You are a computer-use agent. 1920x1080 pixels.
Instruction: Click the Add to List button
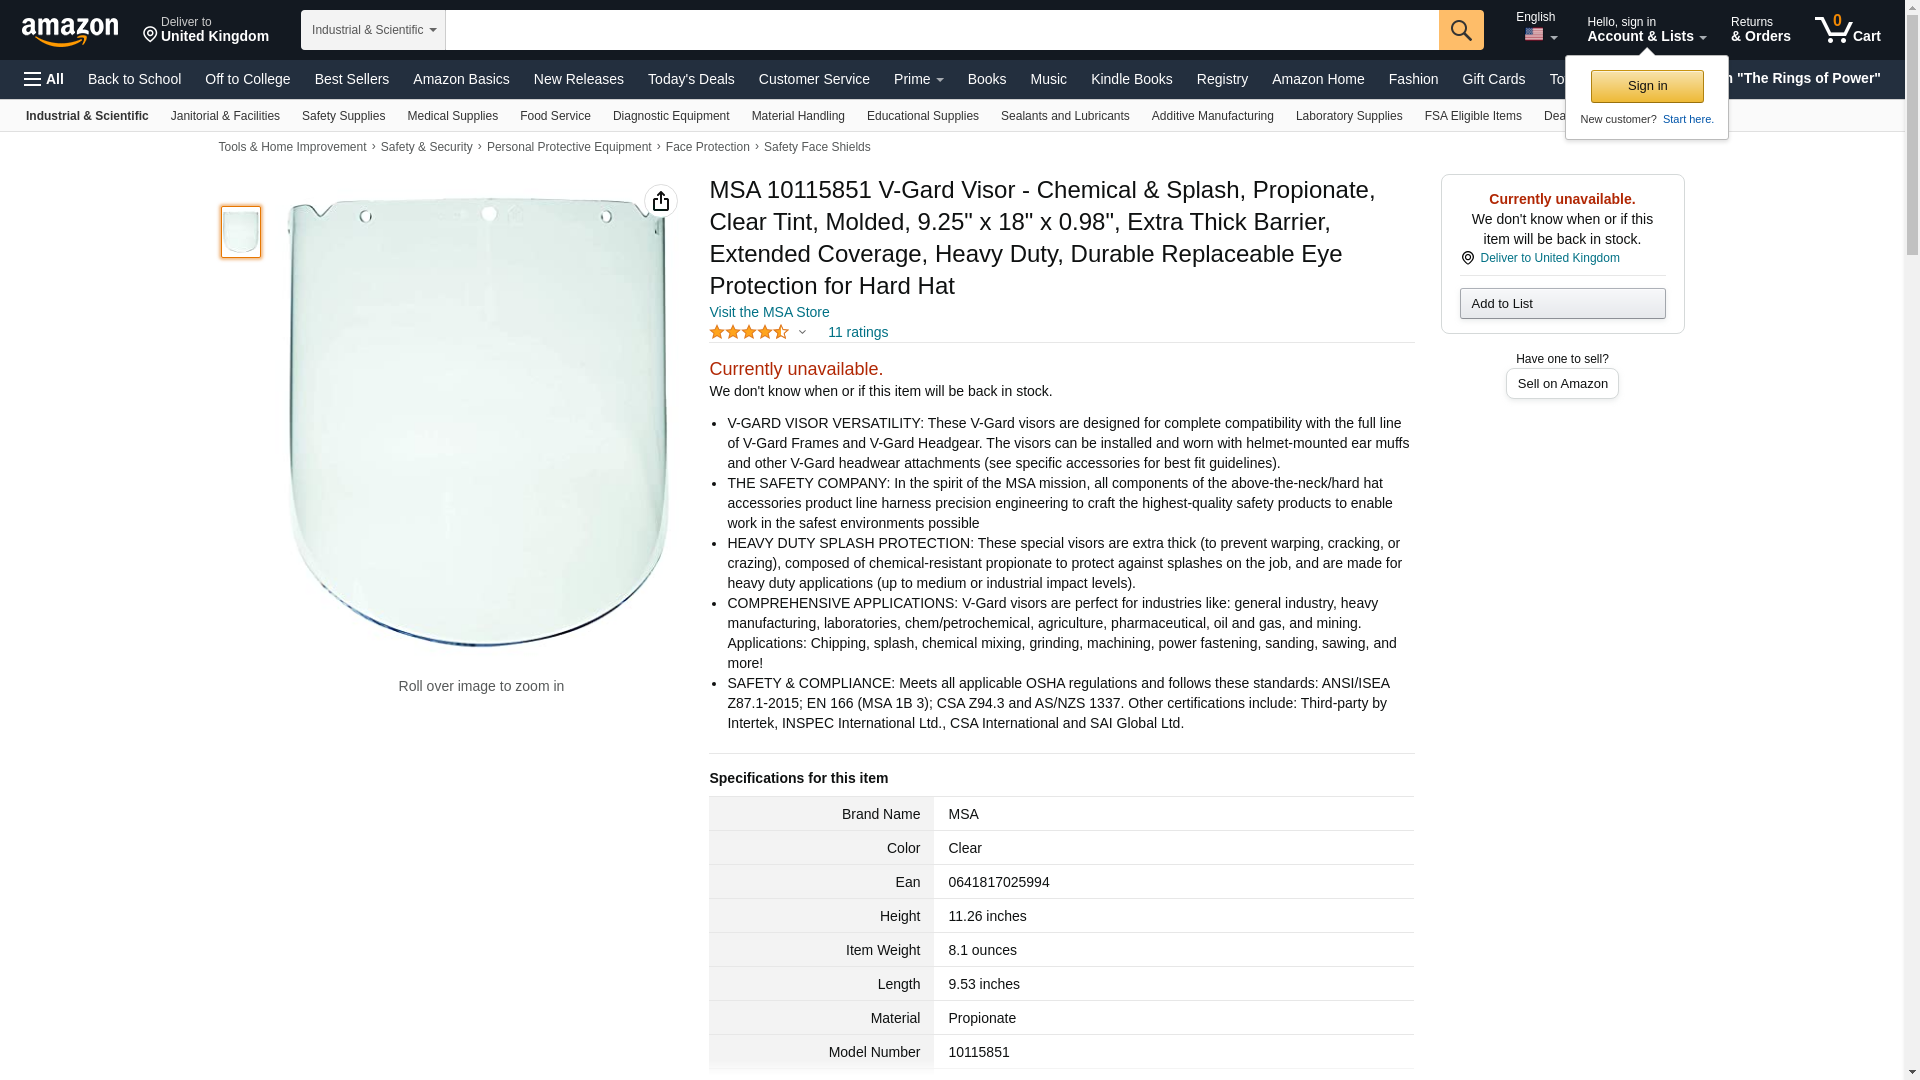tap(1562, 303)
